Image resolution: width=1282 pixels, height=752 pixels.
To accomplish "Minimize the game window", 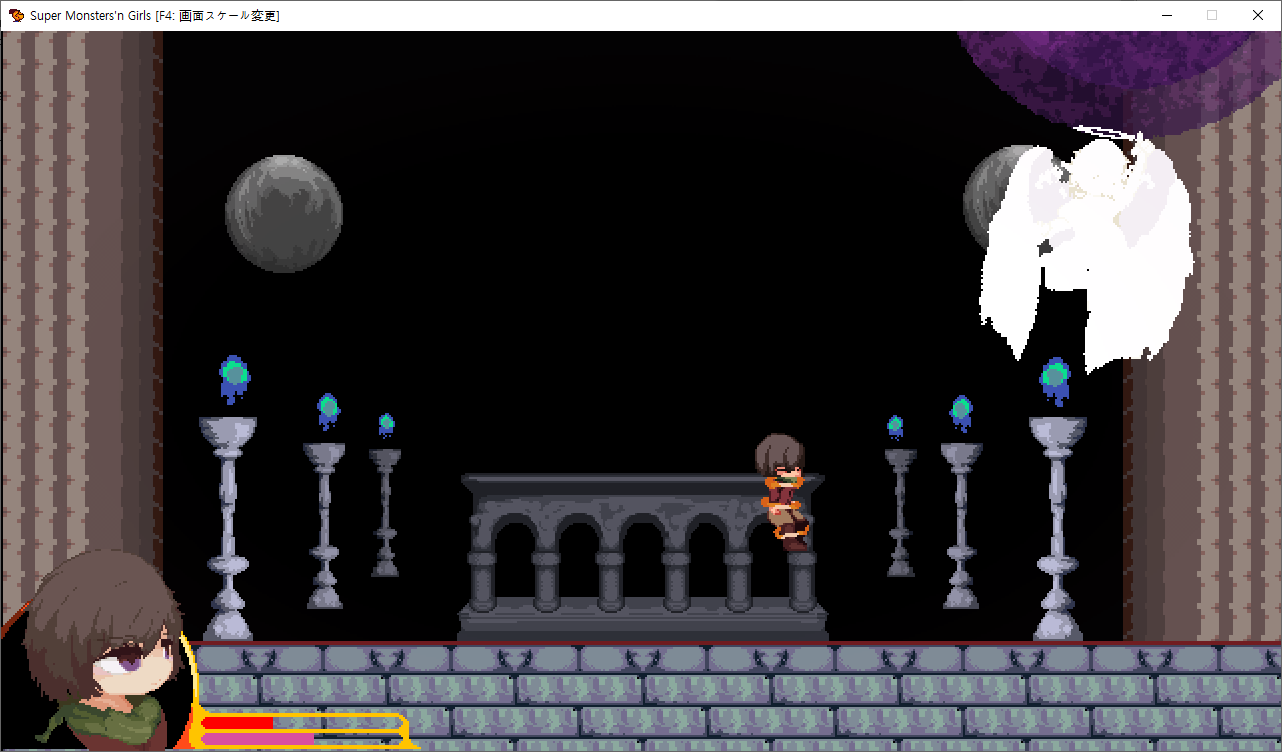I will tap(1166, 15).
